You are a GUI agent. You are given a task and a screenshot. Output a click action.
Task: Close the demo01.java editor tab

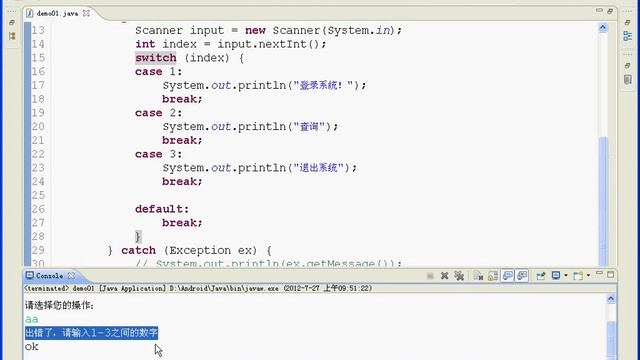[x=86, y=13]
